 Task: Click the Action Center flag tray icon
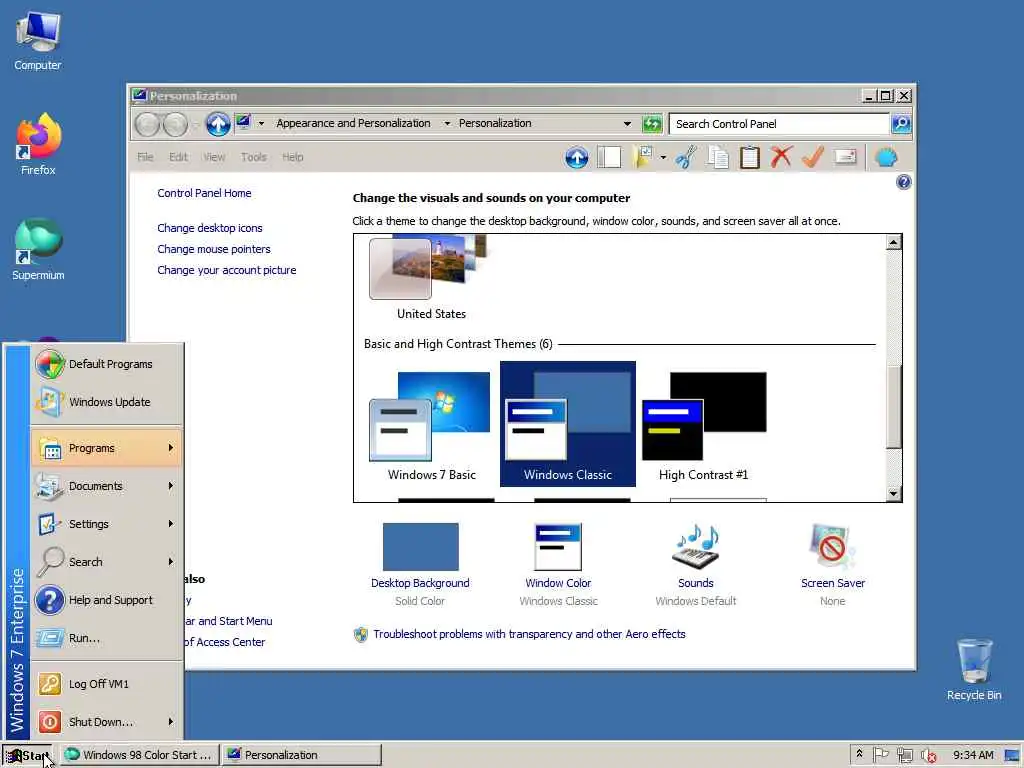coord(880,755)
